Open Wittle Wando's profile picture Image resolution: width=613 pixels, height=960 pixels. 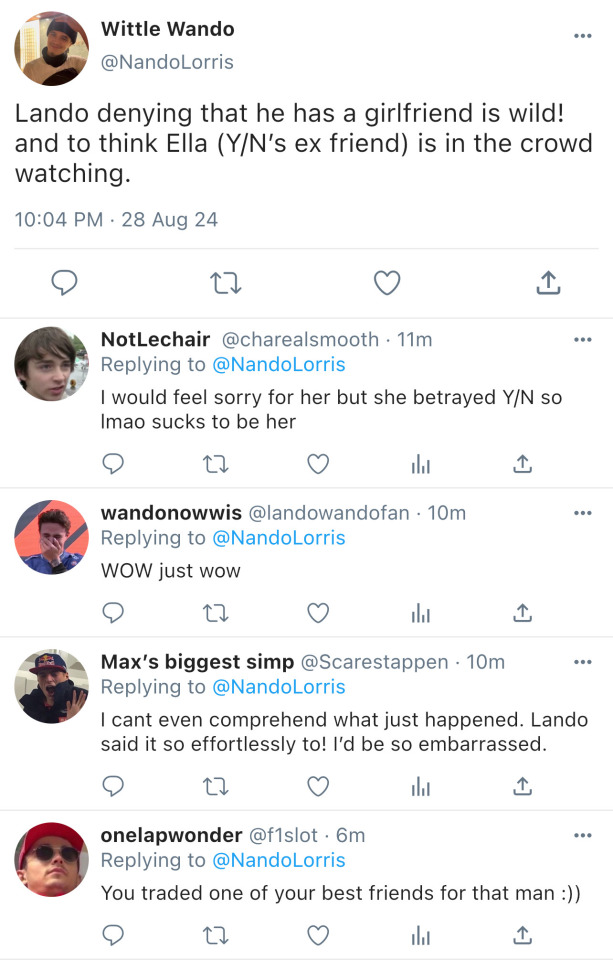[x=52, y=49]
